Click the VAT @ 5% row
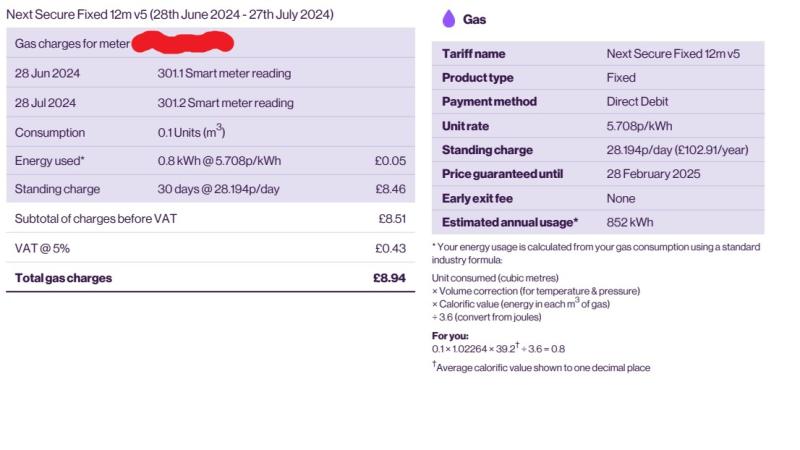 point(210,248)
